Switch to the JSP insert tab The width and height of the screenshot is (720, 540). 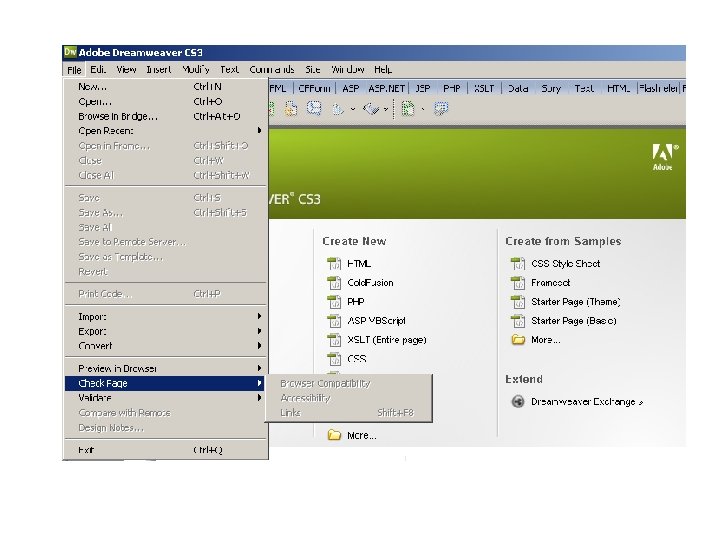click(x=422, y=88)
